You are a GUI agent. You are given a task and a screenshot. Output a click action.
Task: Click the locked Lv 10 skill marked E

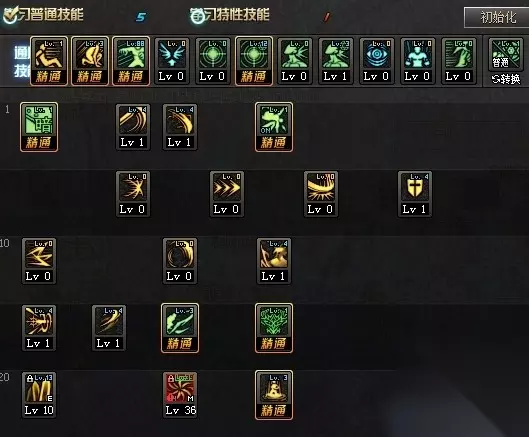39,395
